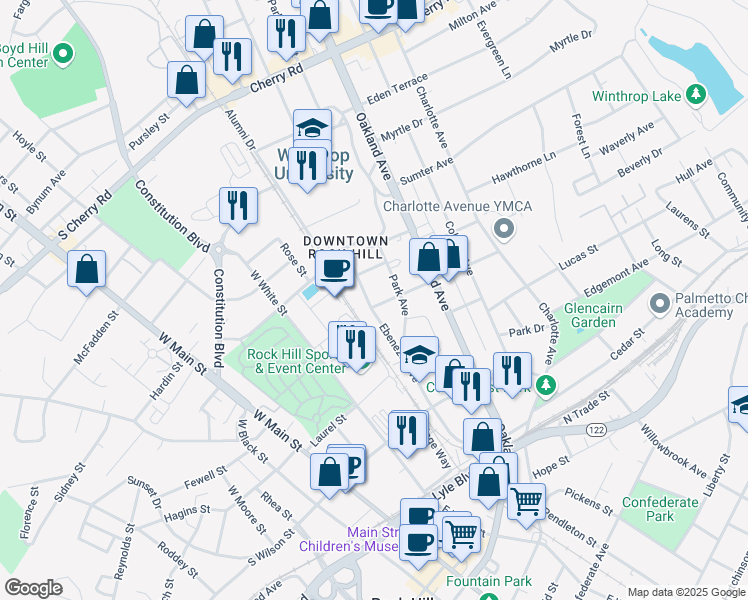Open the restaurant marker above the Cherry Rd label
The image size is (748, 600).
(x=232, y=58)
